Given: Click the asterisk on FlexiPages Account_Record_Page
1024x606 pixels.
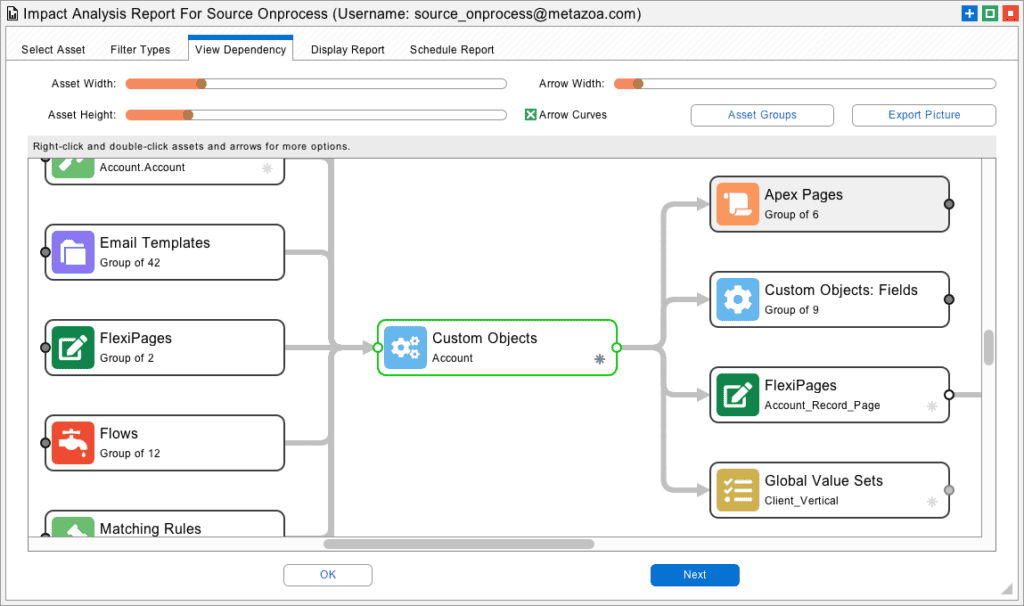Looking at the screenshot, I should point(932,406).
